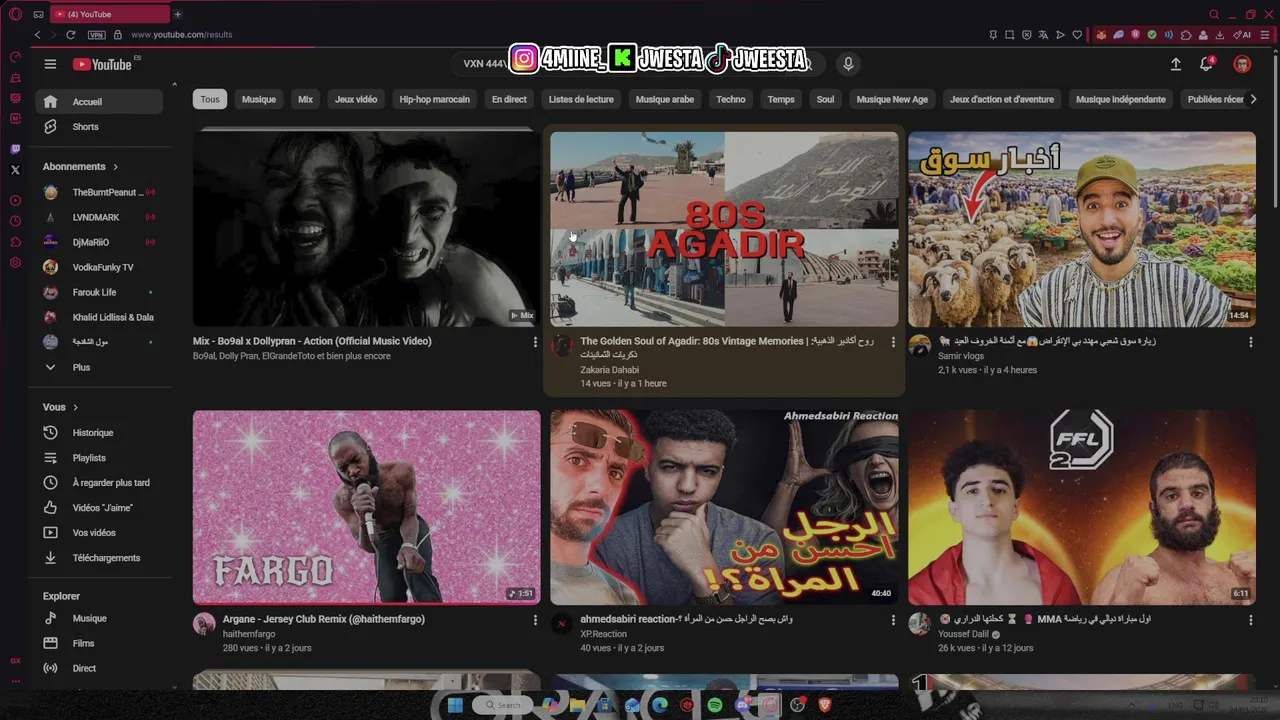Image resolution: width=1280 pixels, height=720 pixels.
Task: Open File Explorer from the taskbar
Action: [x=577, y=705]
